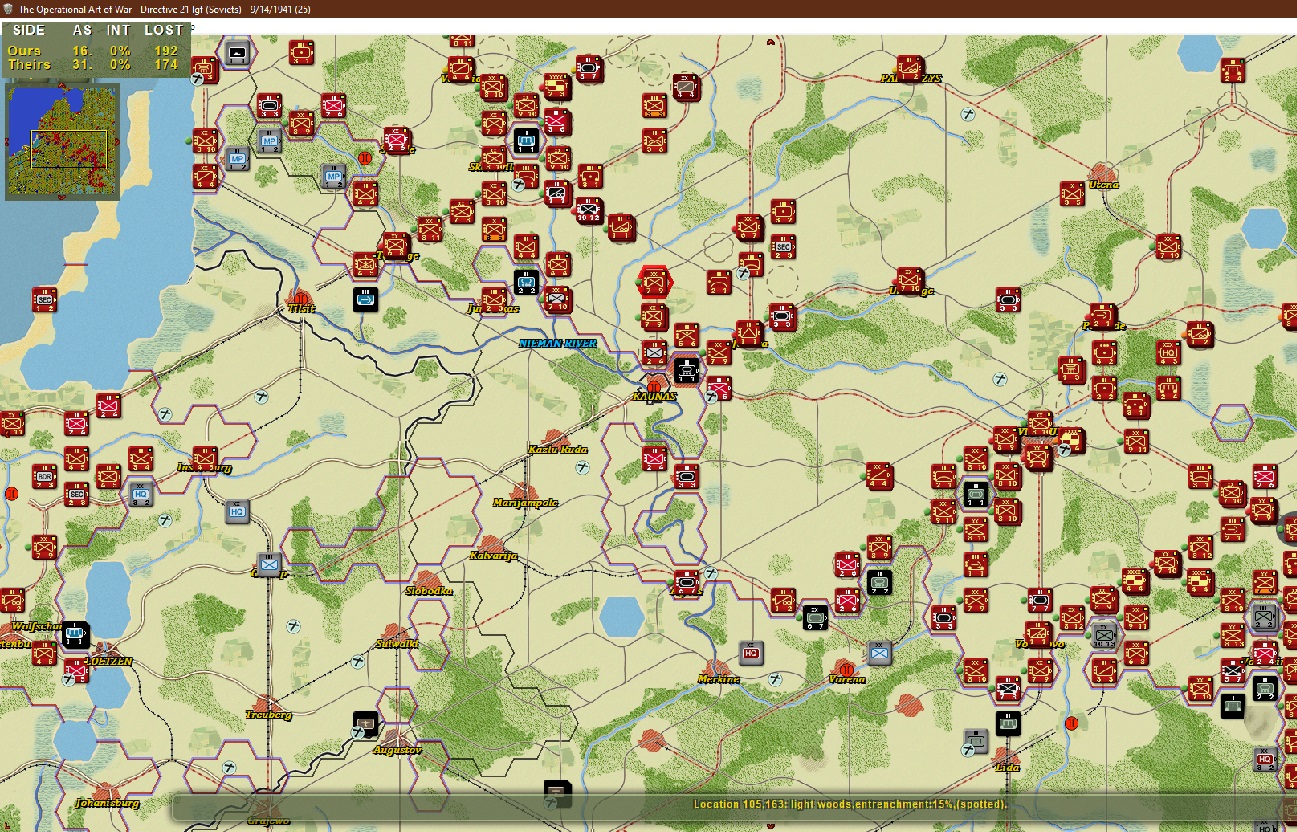Select the black unit above Jurbarkas
Viewport: 1297px width, 832px height.
527,282
